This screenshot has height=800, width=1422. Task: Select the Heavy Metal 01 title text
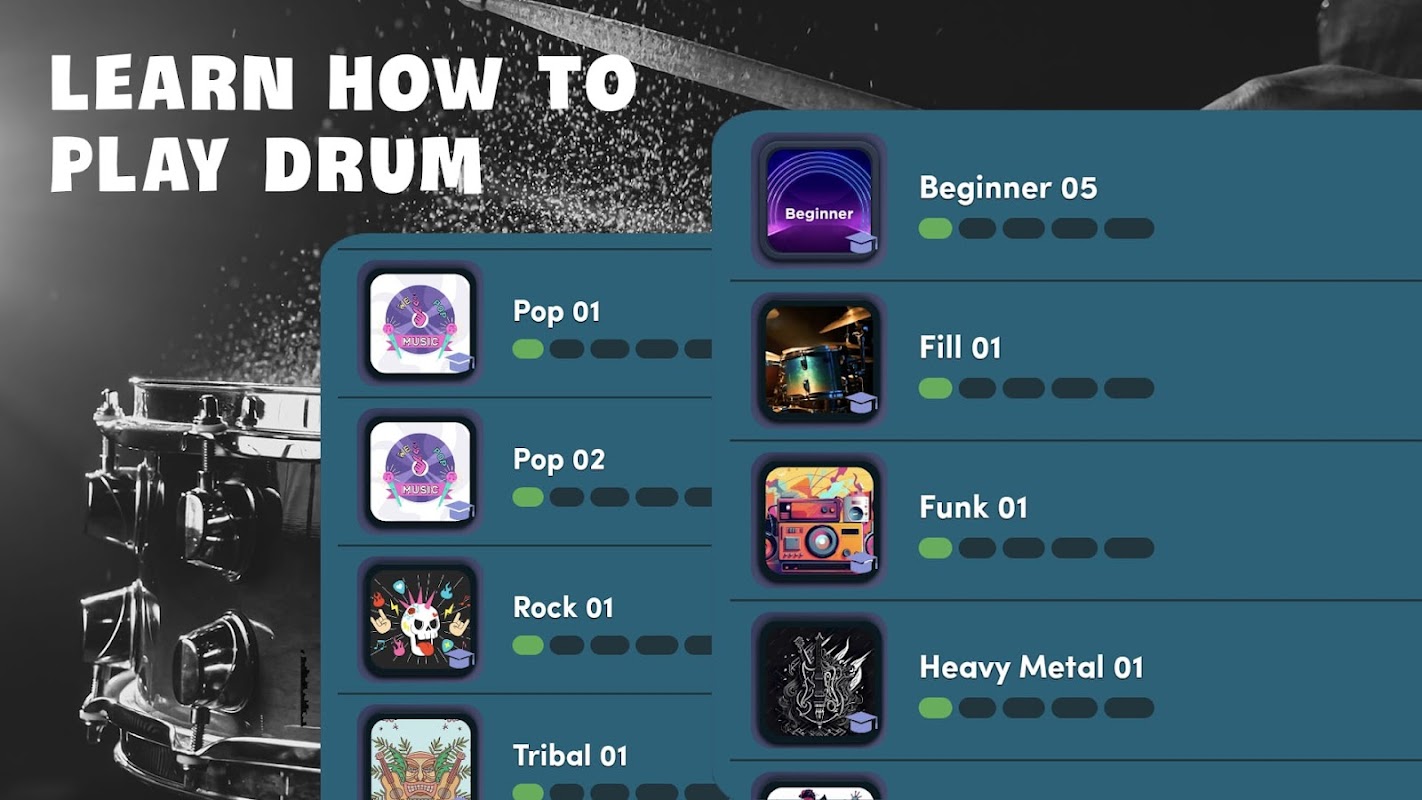1031,667
